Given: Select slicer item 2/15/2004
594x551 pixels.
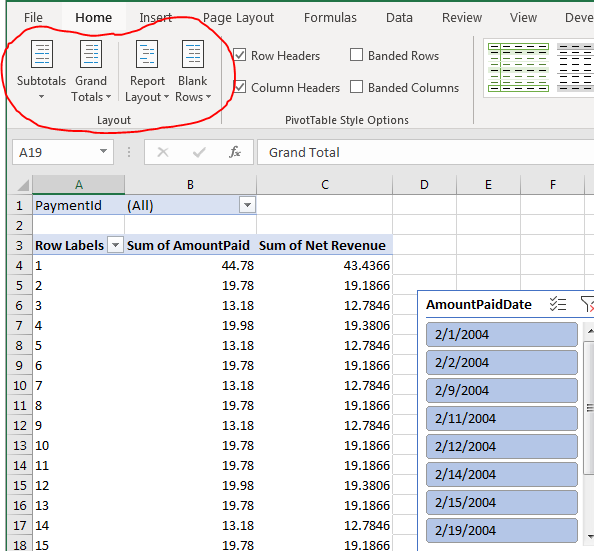Looking at the screenshot, I should pos(502,502).
